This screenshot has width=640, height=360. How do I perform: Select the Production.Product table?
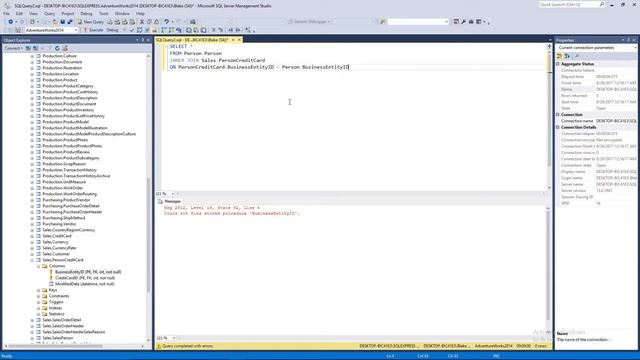60,80
